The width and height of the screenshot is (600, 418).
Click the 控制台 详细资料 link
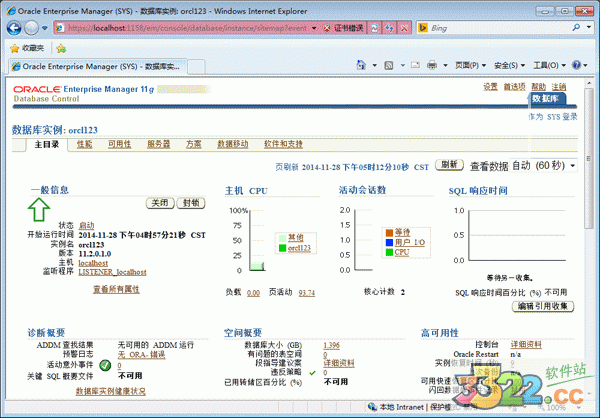tap(526, 345)
